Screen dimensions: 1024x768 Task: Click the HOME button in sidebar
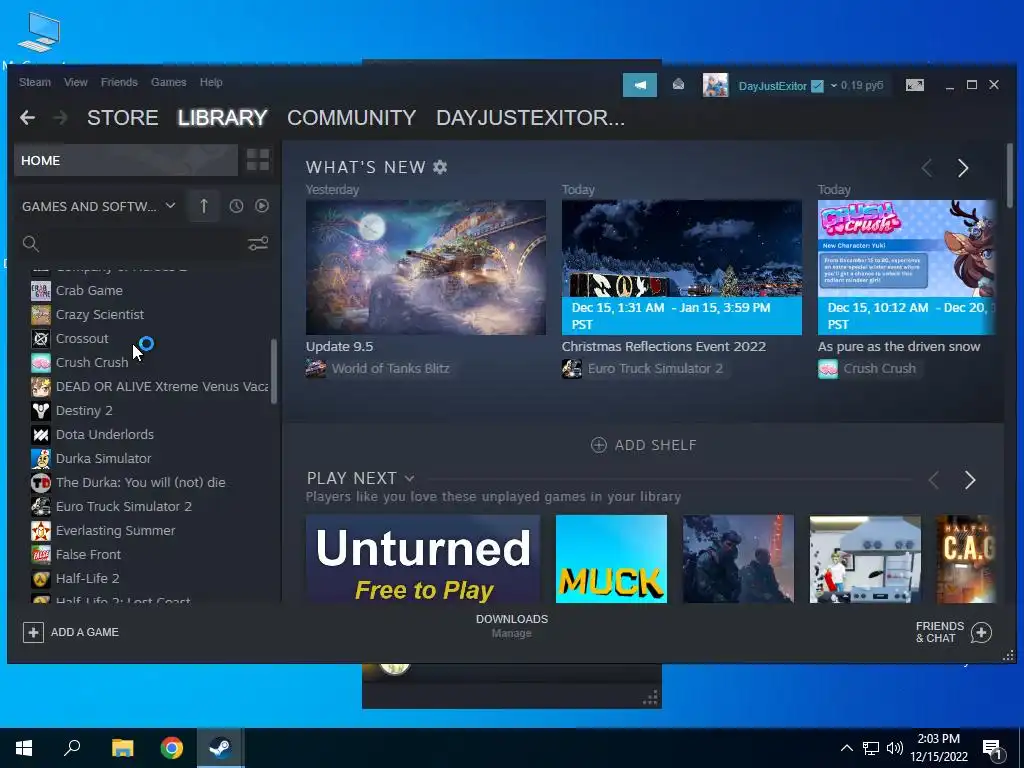tap(126, 161)
